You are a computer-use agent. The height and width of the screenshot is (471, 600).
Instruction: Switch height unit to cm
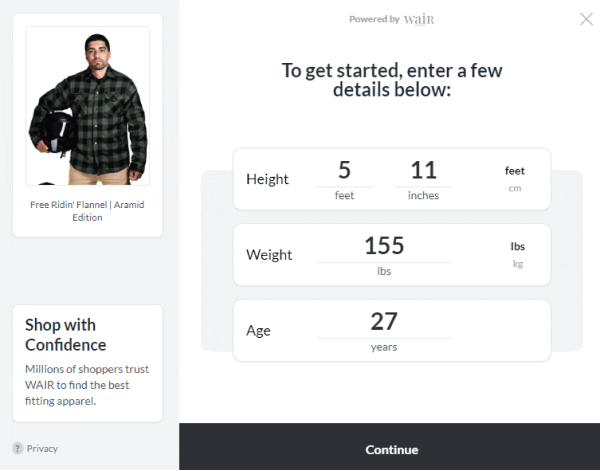(x=514, y=188)
